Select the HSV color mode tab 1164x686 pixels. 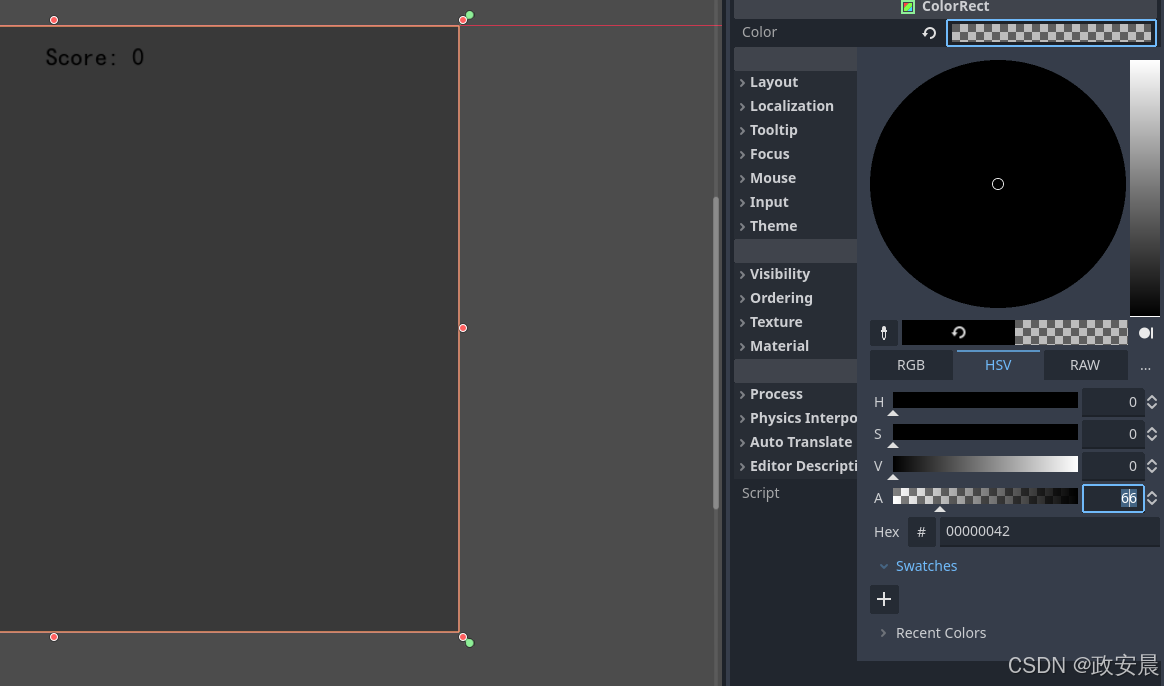pyautogui.click(x=998, y=365)
